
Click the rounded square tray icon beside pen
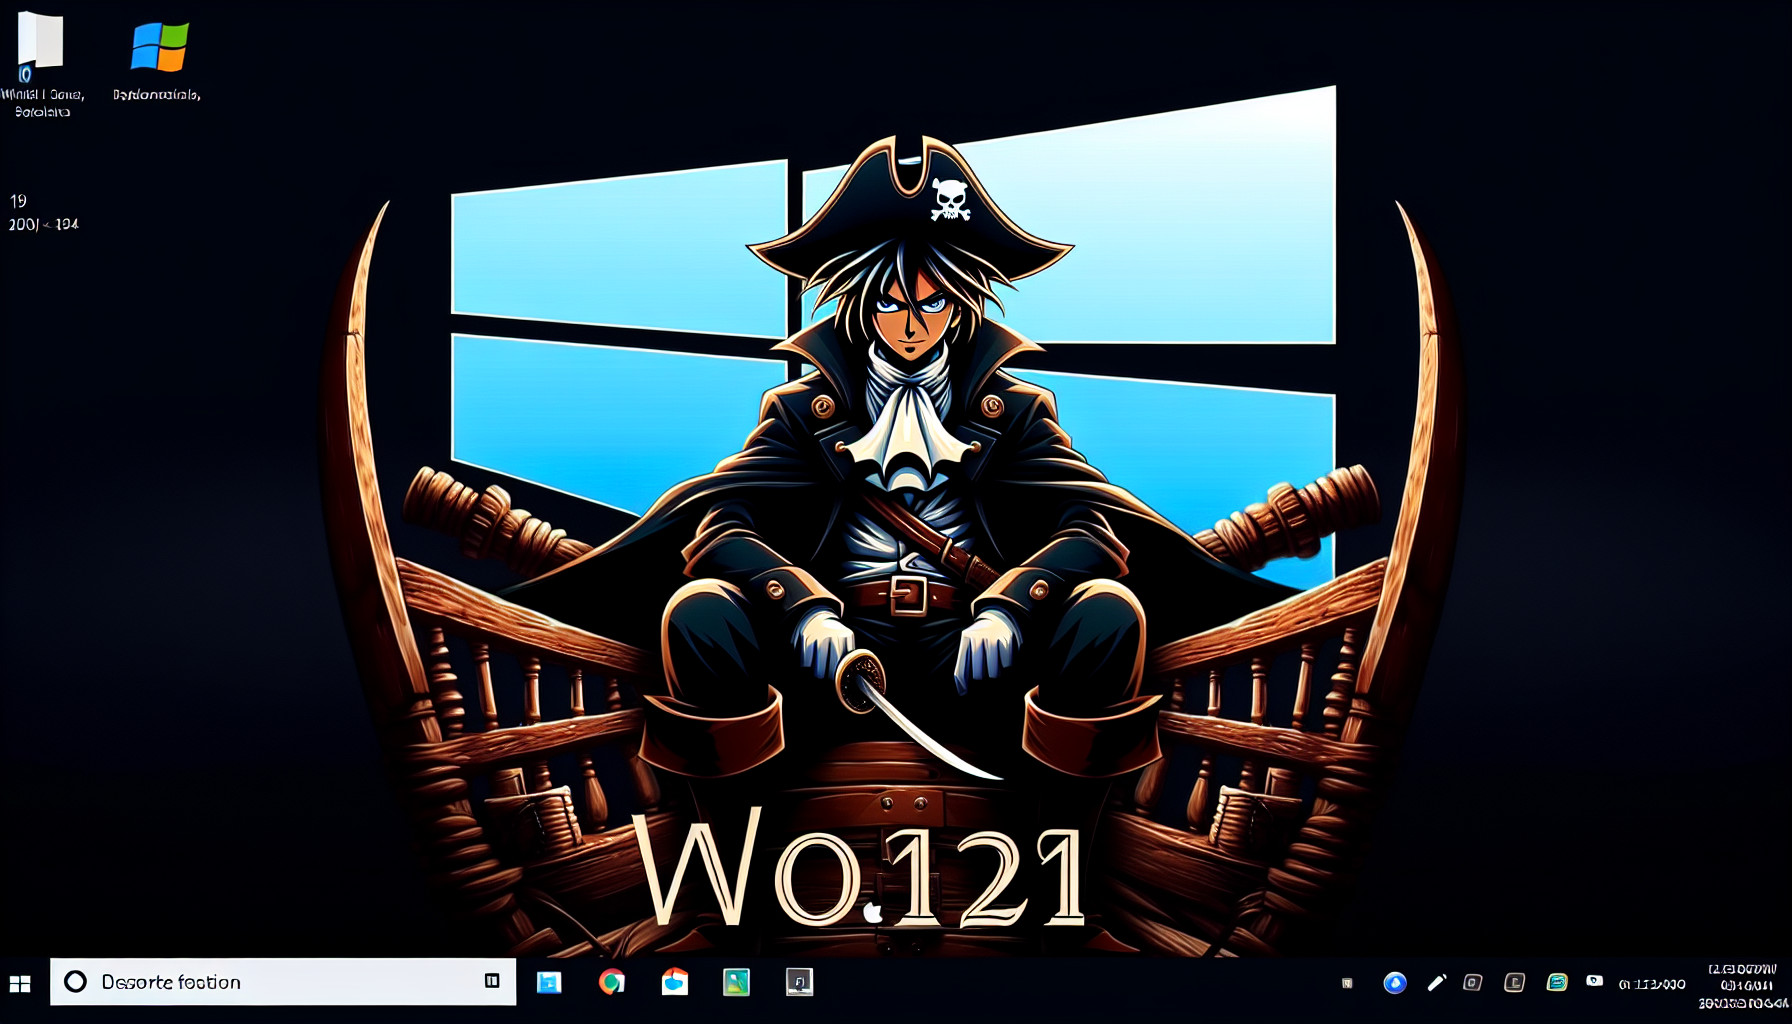[x=1473, y=983]
